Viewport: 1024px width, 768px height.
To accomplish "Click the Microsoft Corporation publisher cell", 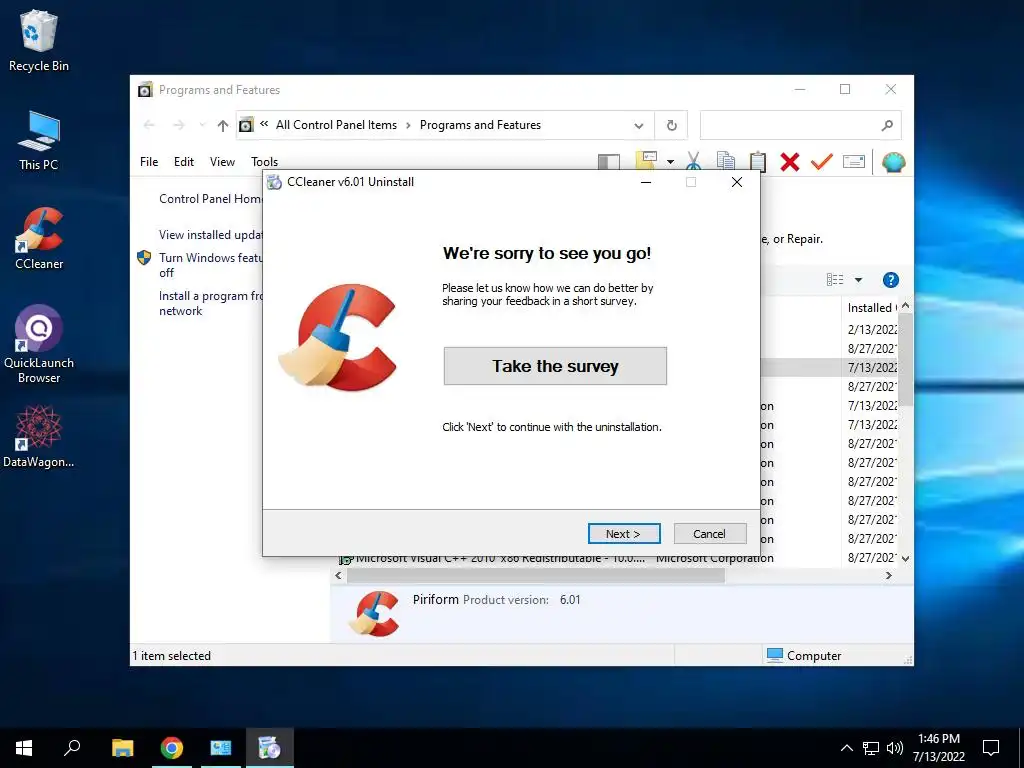I will [714, 559].
